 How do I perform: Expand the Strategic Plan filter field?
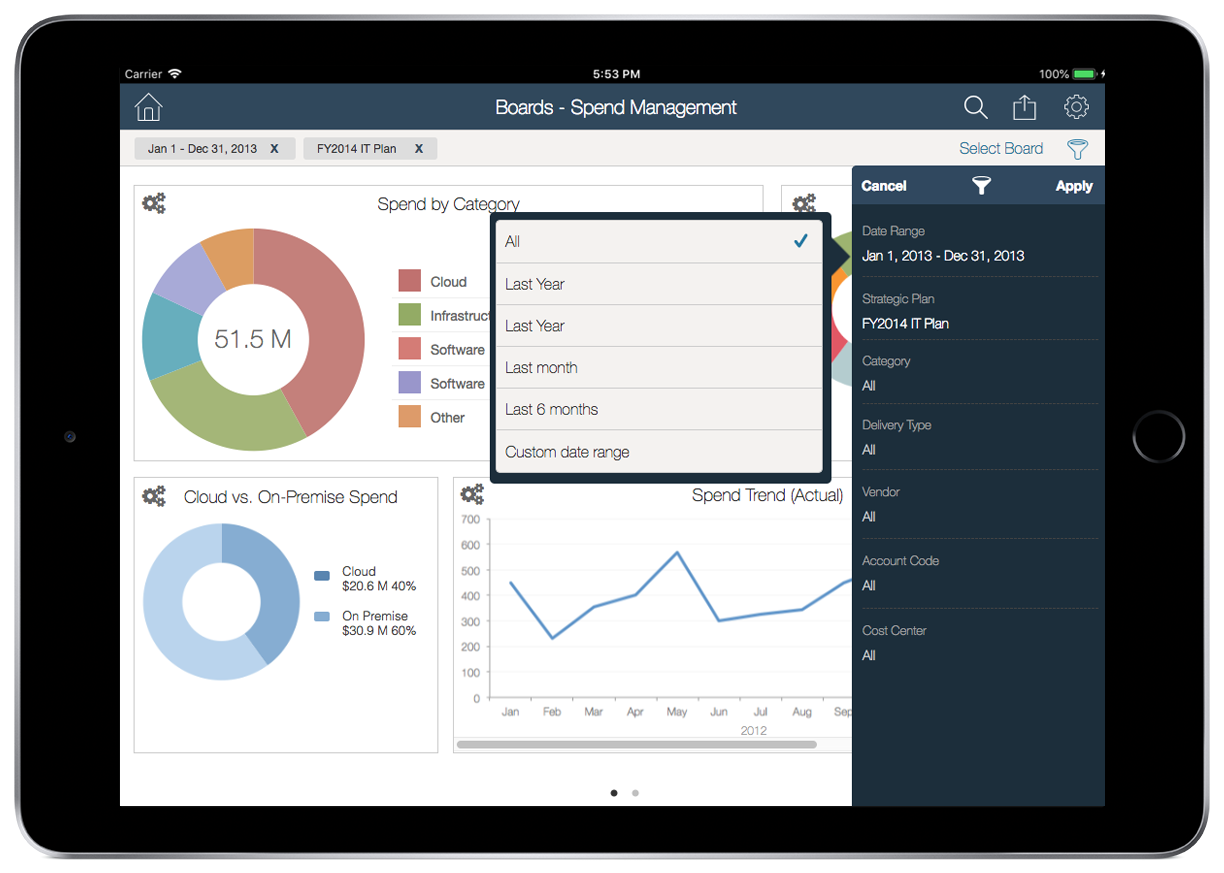click(x=979, y=312)
